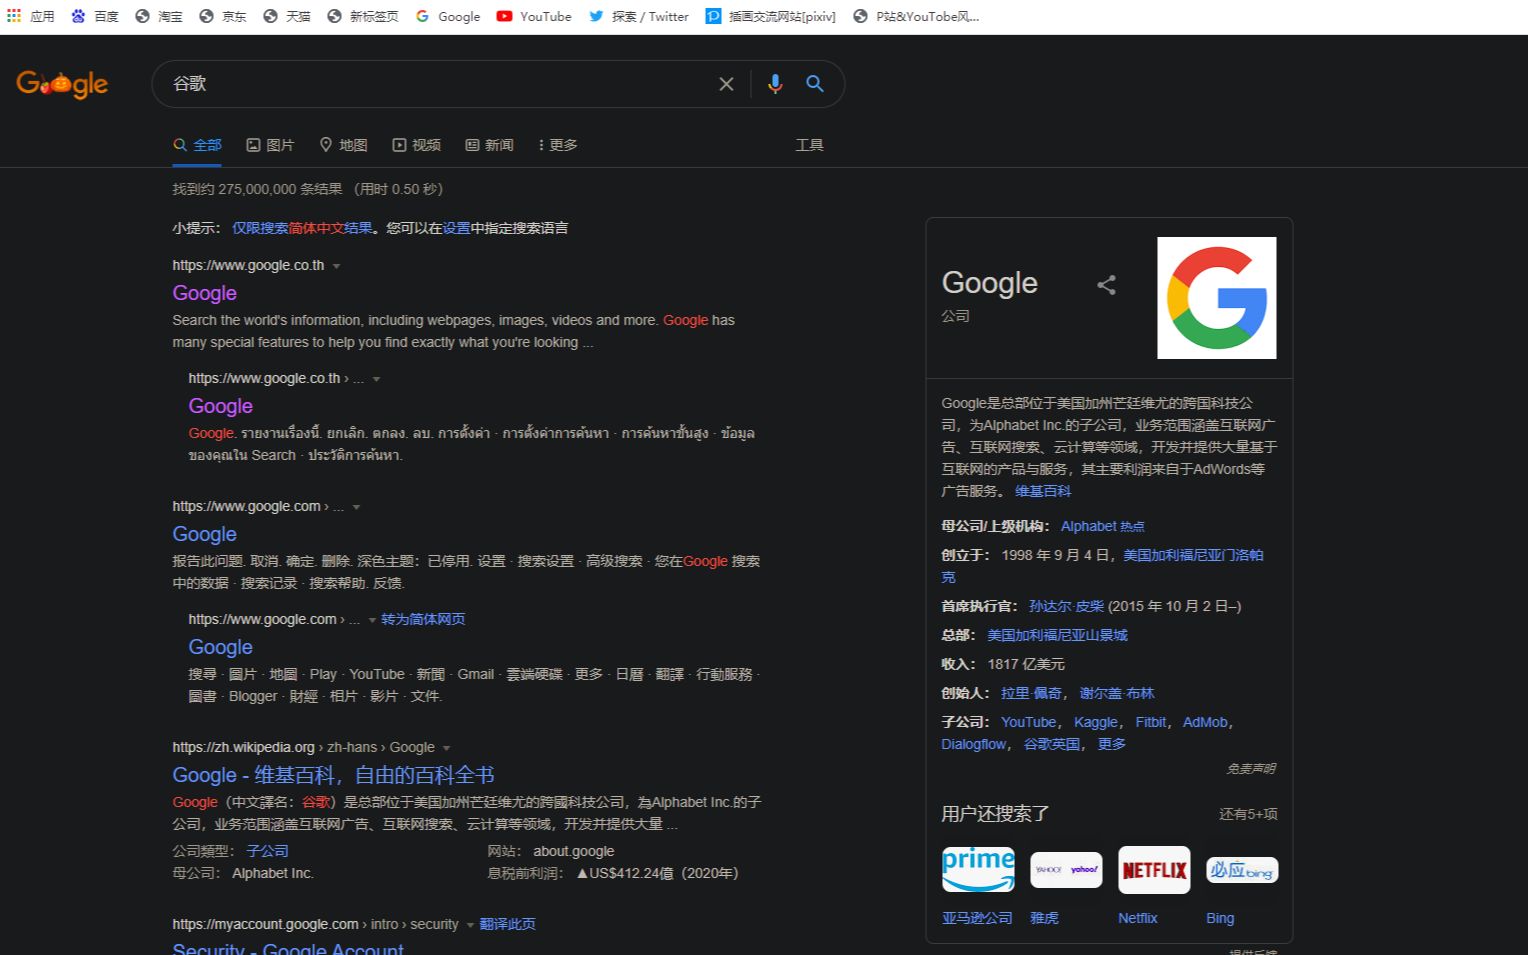Click AdMob subsidiary link
Screen dimensions: 1528x955
1205,722
